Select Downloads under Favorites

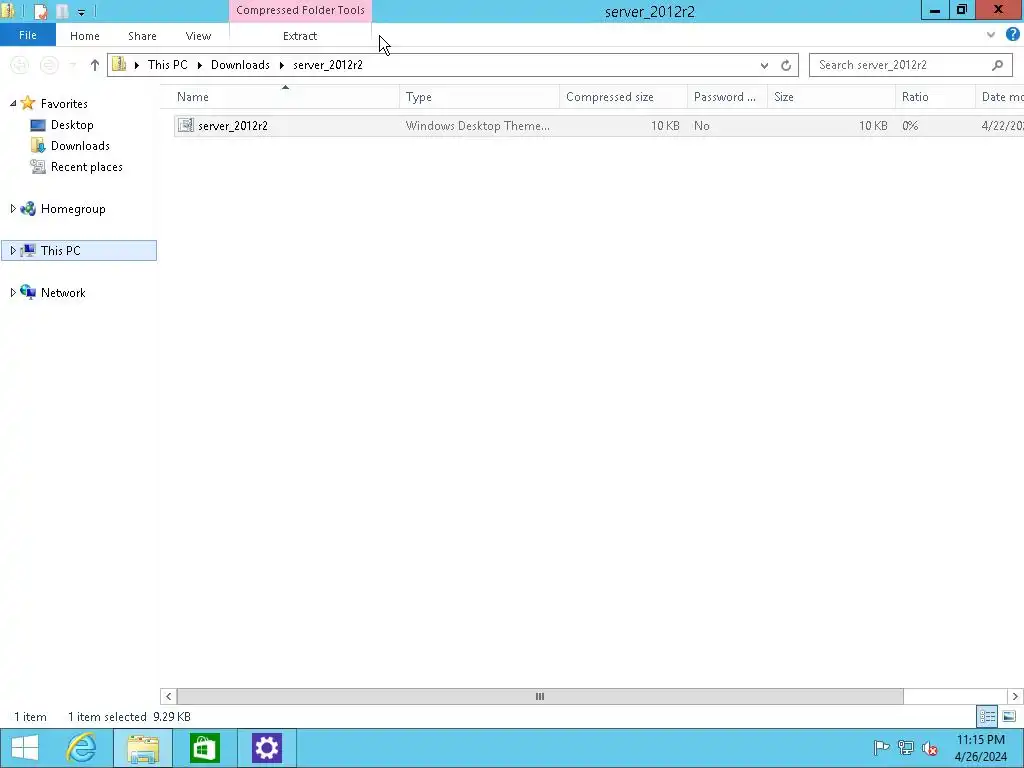pyautogui.click(x=80, y=146)
